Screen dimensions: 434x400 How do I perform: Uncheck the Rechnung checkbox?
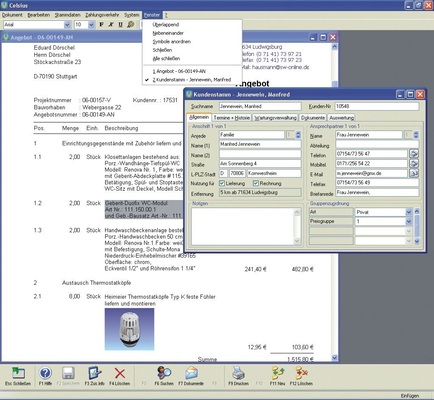click(x=256, y=183)
